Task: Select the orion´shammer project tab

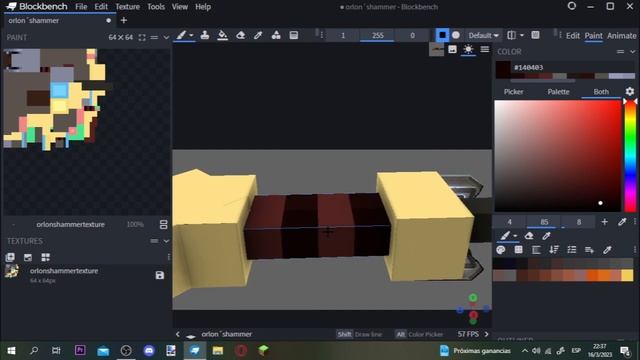Action: 60,20
